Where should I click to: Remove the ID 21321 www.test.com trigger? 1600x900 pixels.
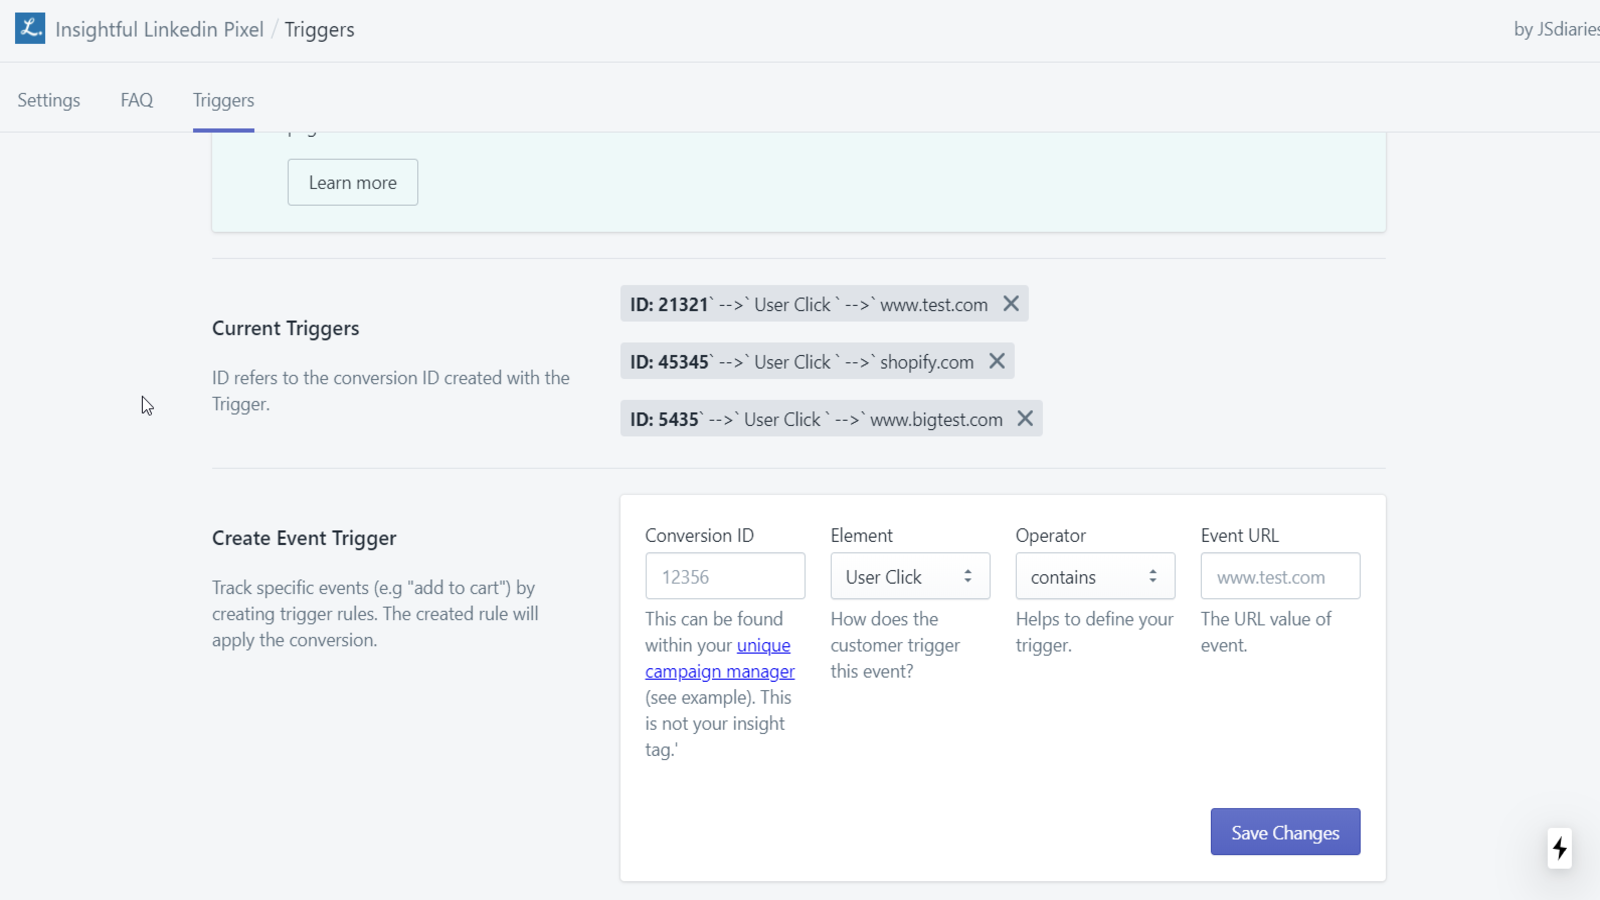[1011, 304]
